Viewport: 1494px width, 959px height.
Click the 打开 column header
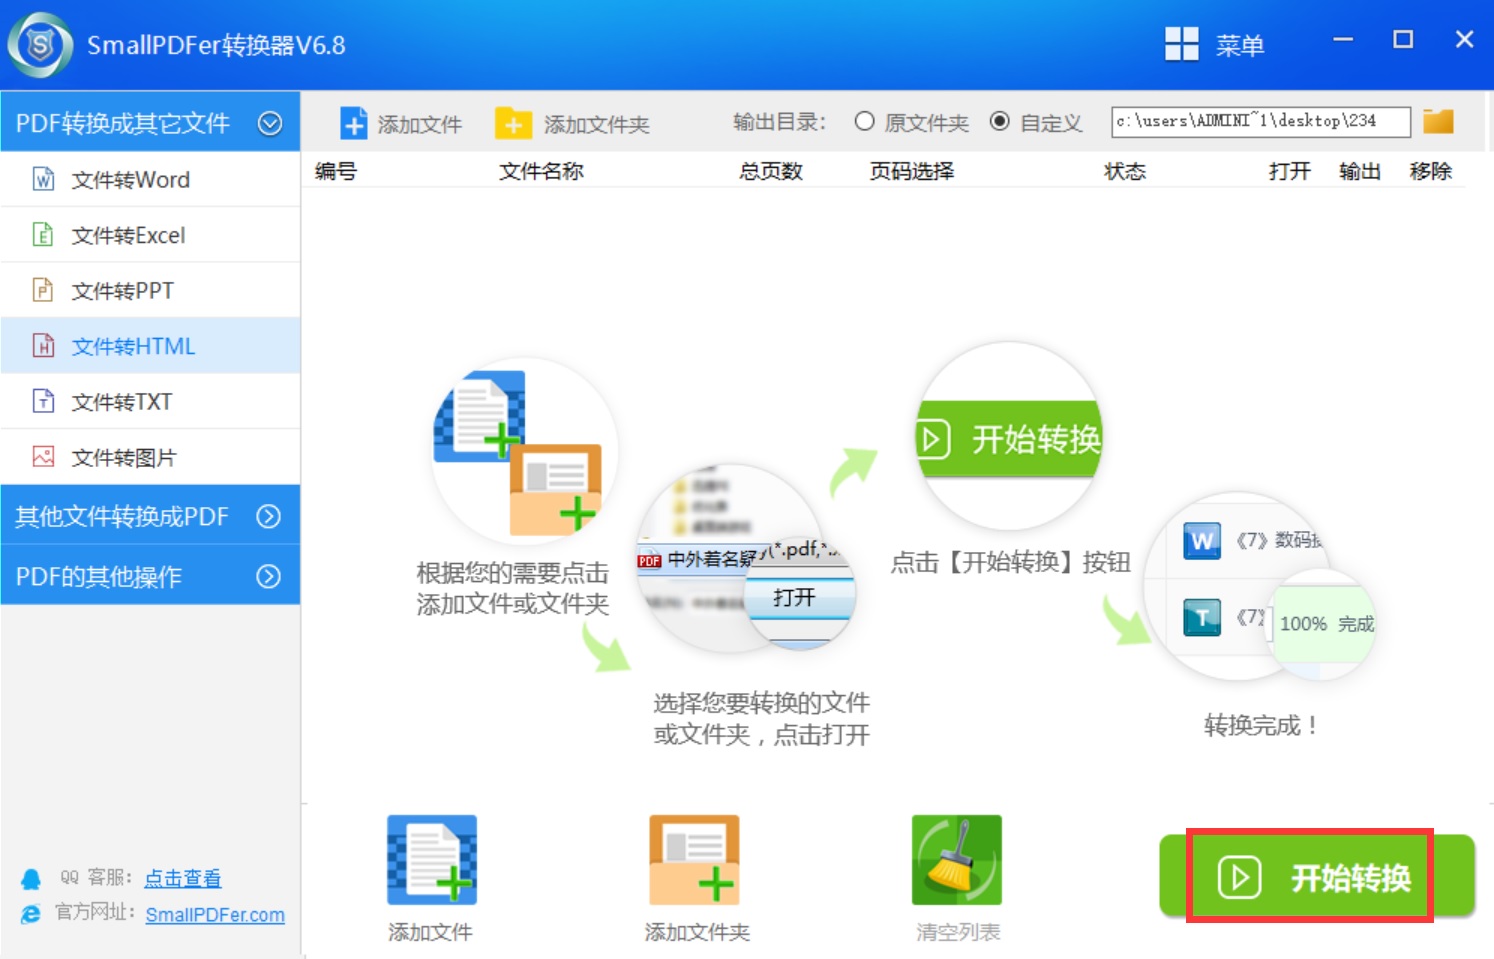pyautogui.click(x=1290, y=171)
